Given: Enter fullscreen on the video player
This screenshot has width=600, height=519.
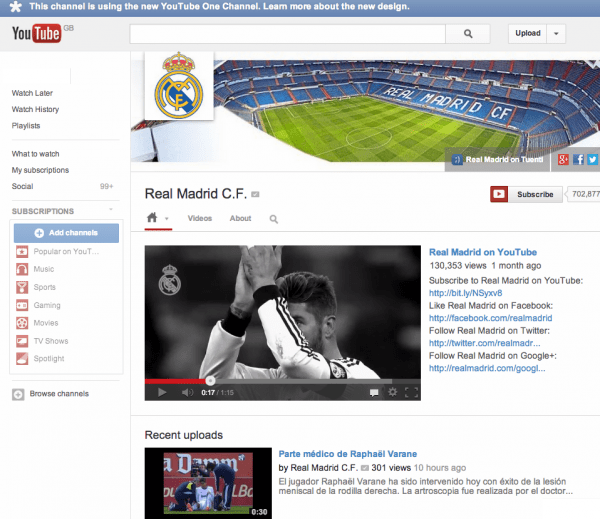Looking at the screenshot, I should [x=411, y=392].
